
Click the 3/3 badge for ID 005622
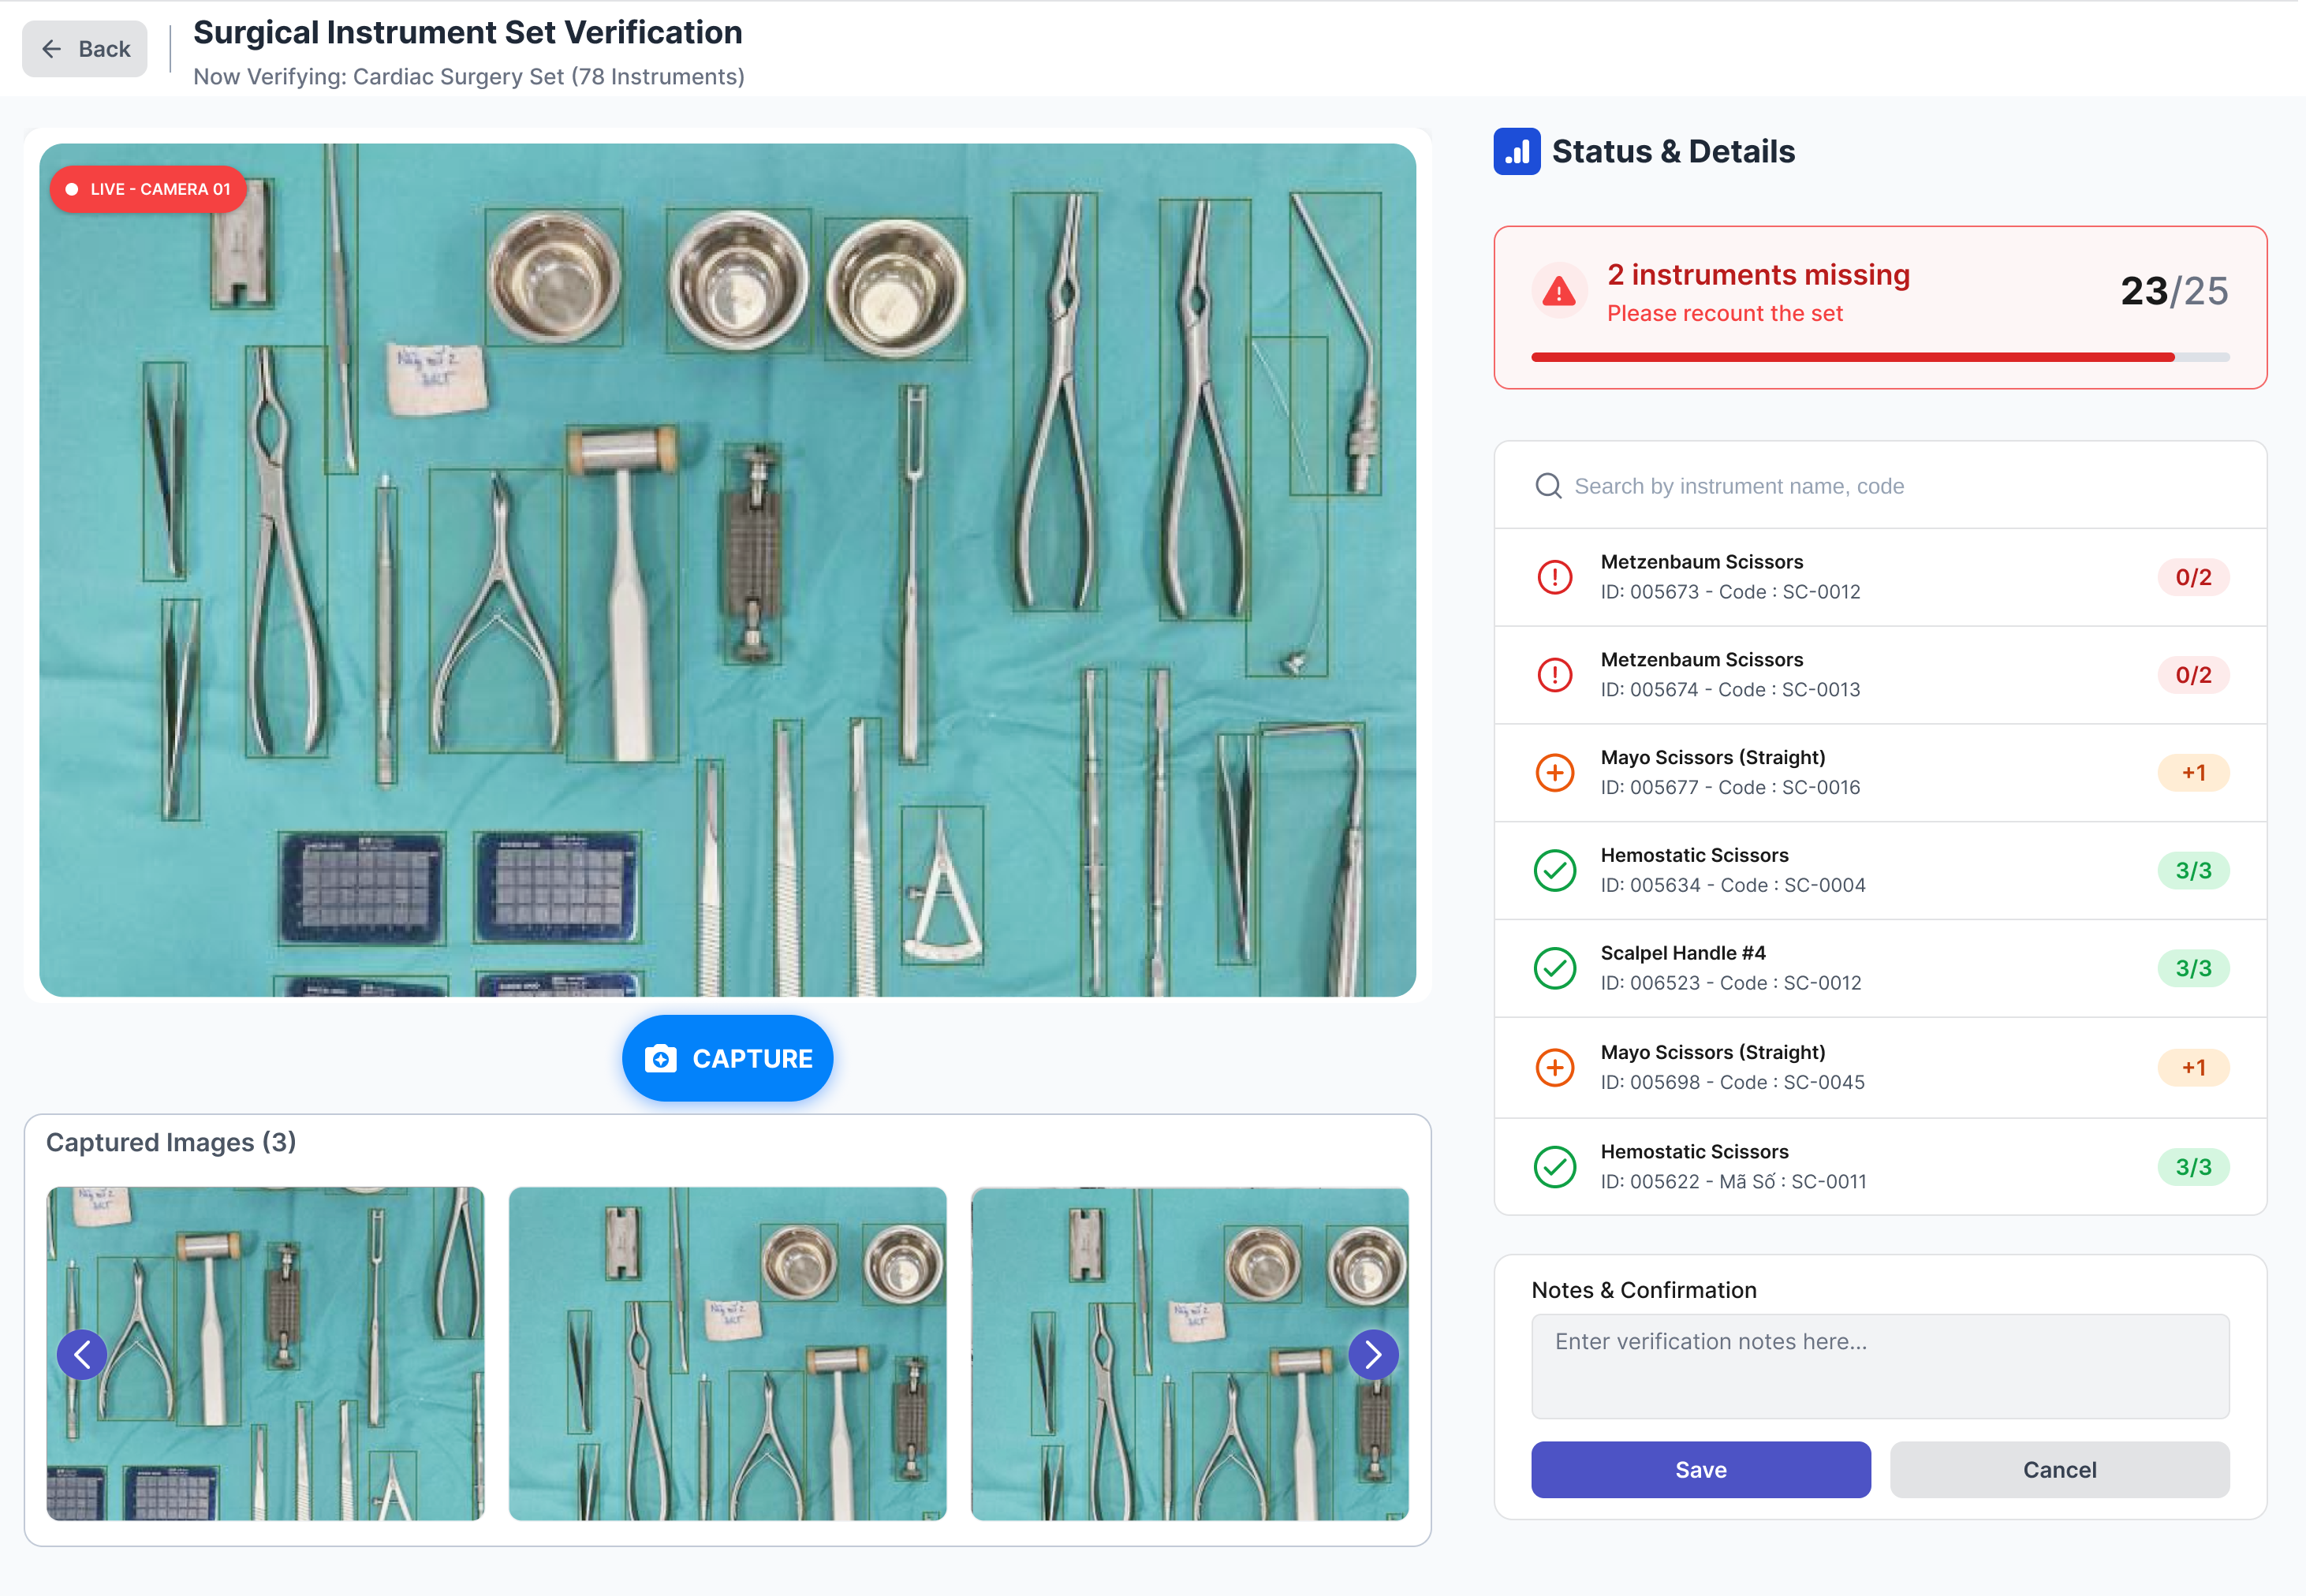click(2193, 1166)
